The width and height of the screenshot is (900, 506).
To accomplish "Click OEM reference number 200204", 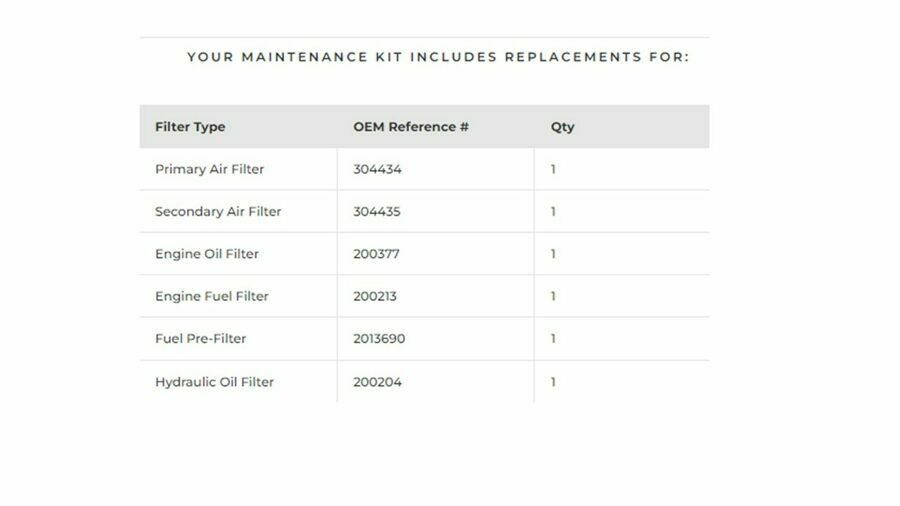I will coord(377,382).
